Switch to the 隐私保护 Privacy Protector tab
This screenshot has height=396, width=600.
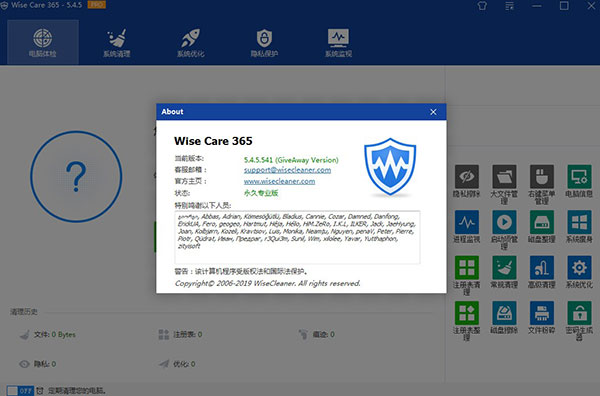[264, 42]
